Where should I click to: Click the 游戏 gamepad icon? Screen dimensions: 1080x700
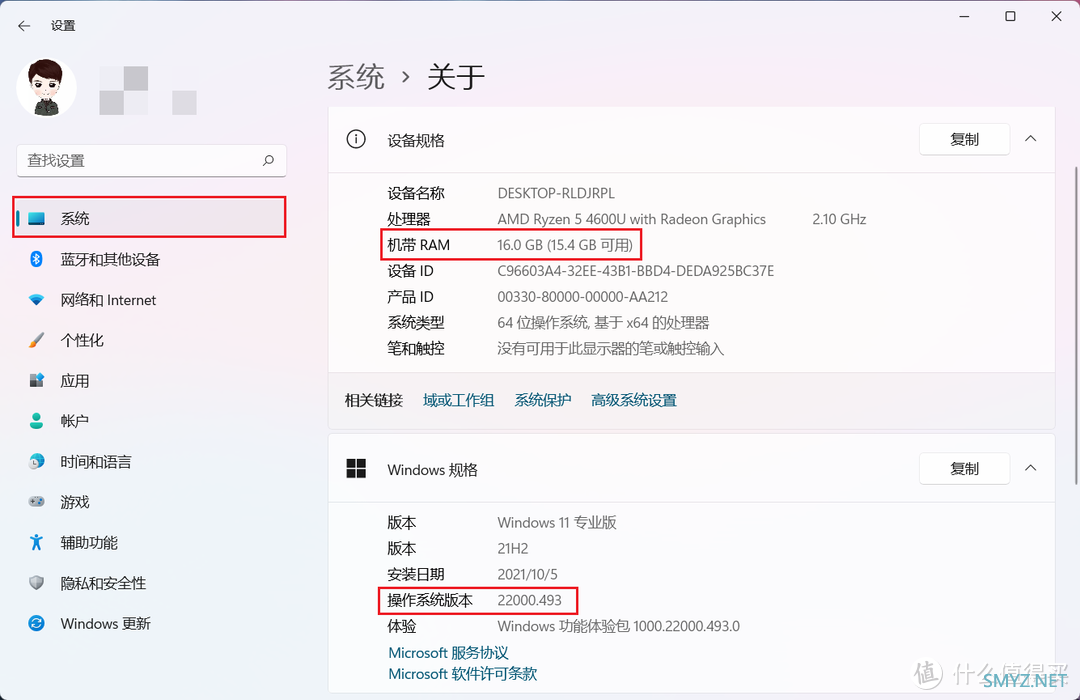tap(37, 502)
